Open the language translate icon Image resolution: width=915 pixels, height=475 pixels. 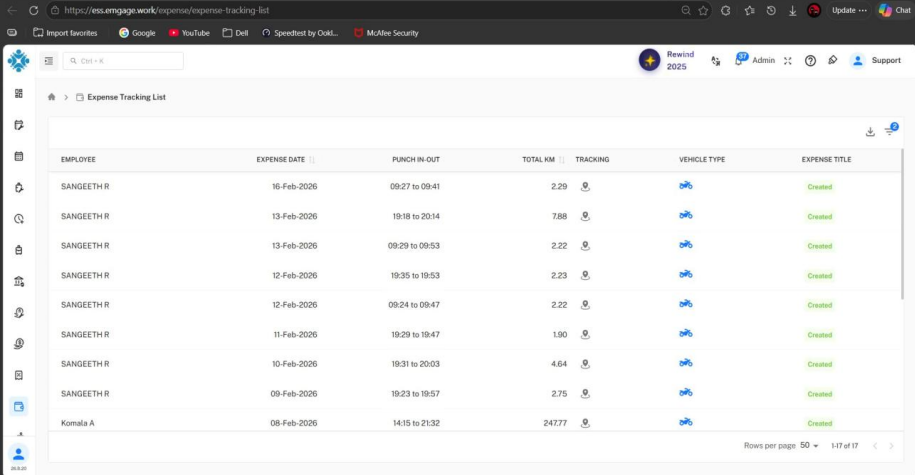pyautogui.click(x=715, y=61)
